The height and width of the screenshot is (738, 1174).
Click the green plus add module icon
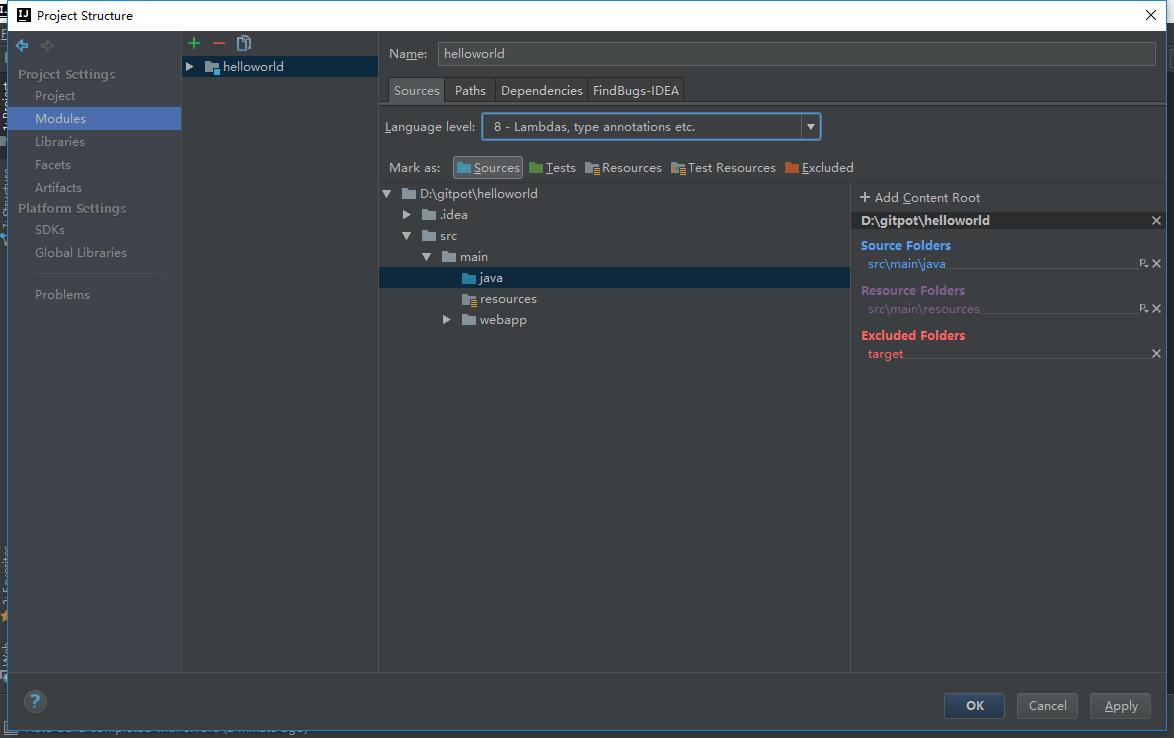[x=194, y=43]
